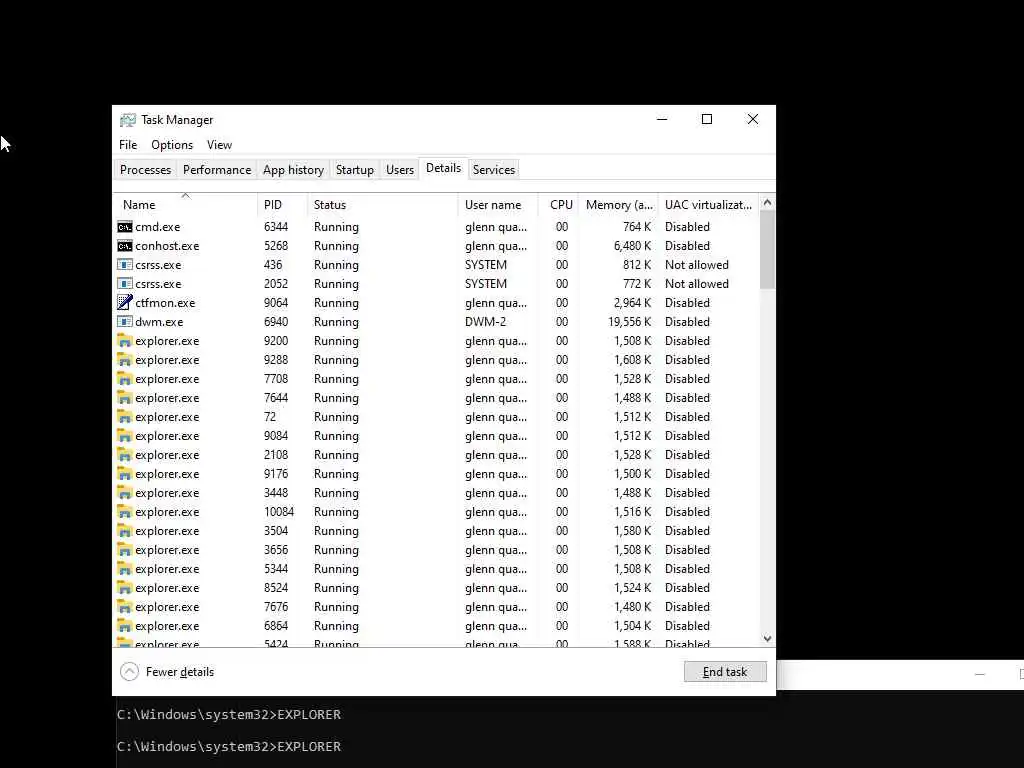Image resolution: width=1024 pixels, height=768 pixels.
Task: Click explorer.exe icon for PID 9176
Action: click(x=124, y=473)
